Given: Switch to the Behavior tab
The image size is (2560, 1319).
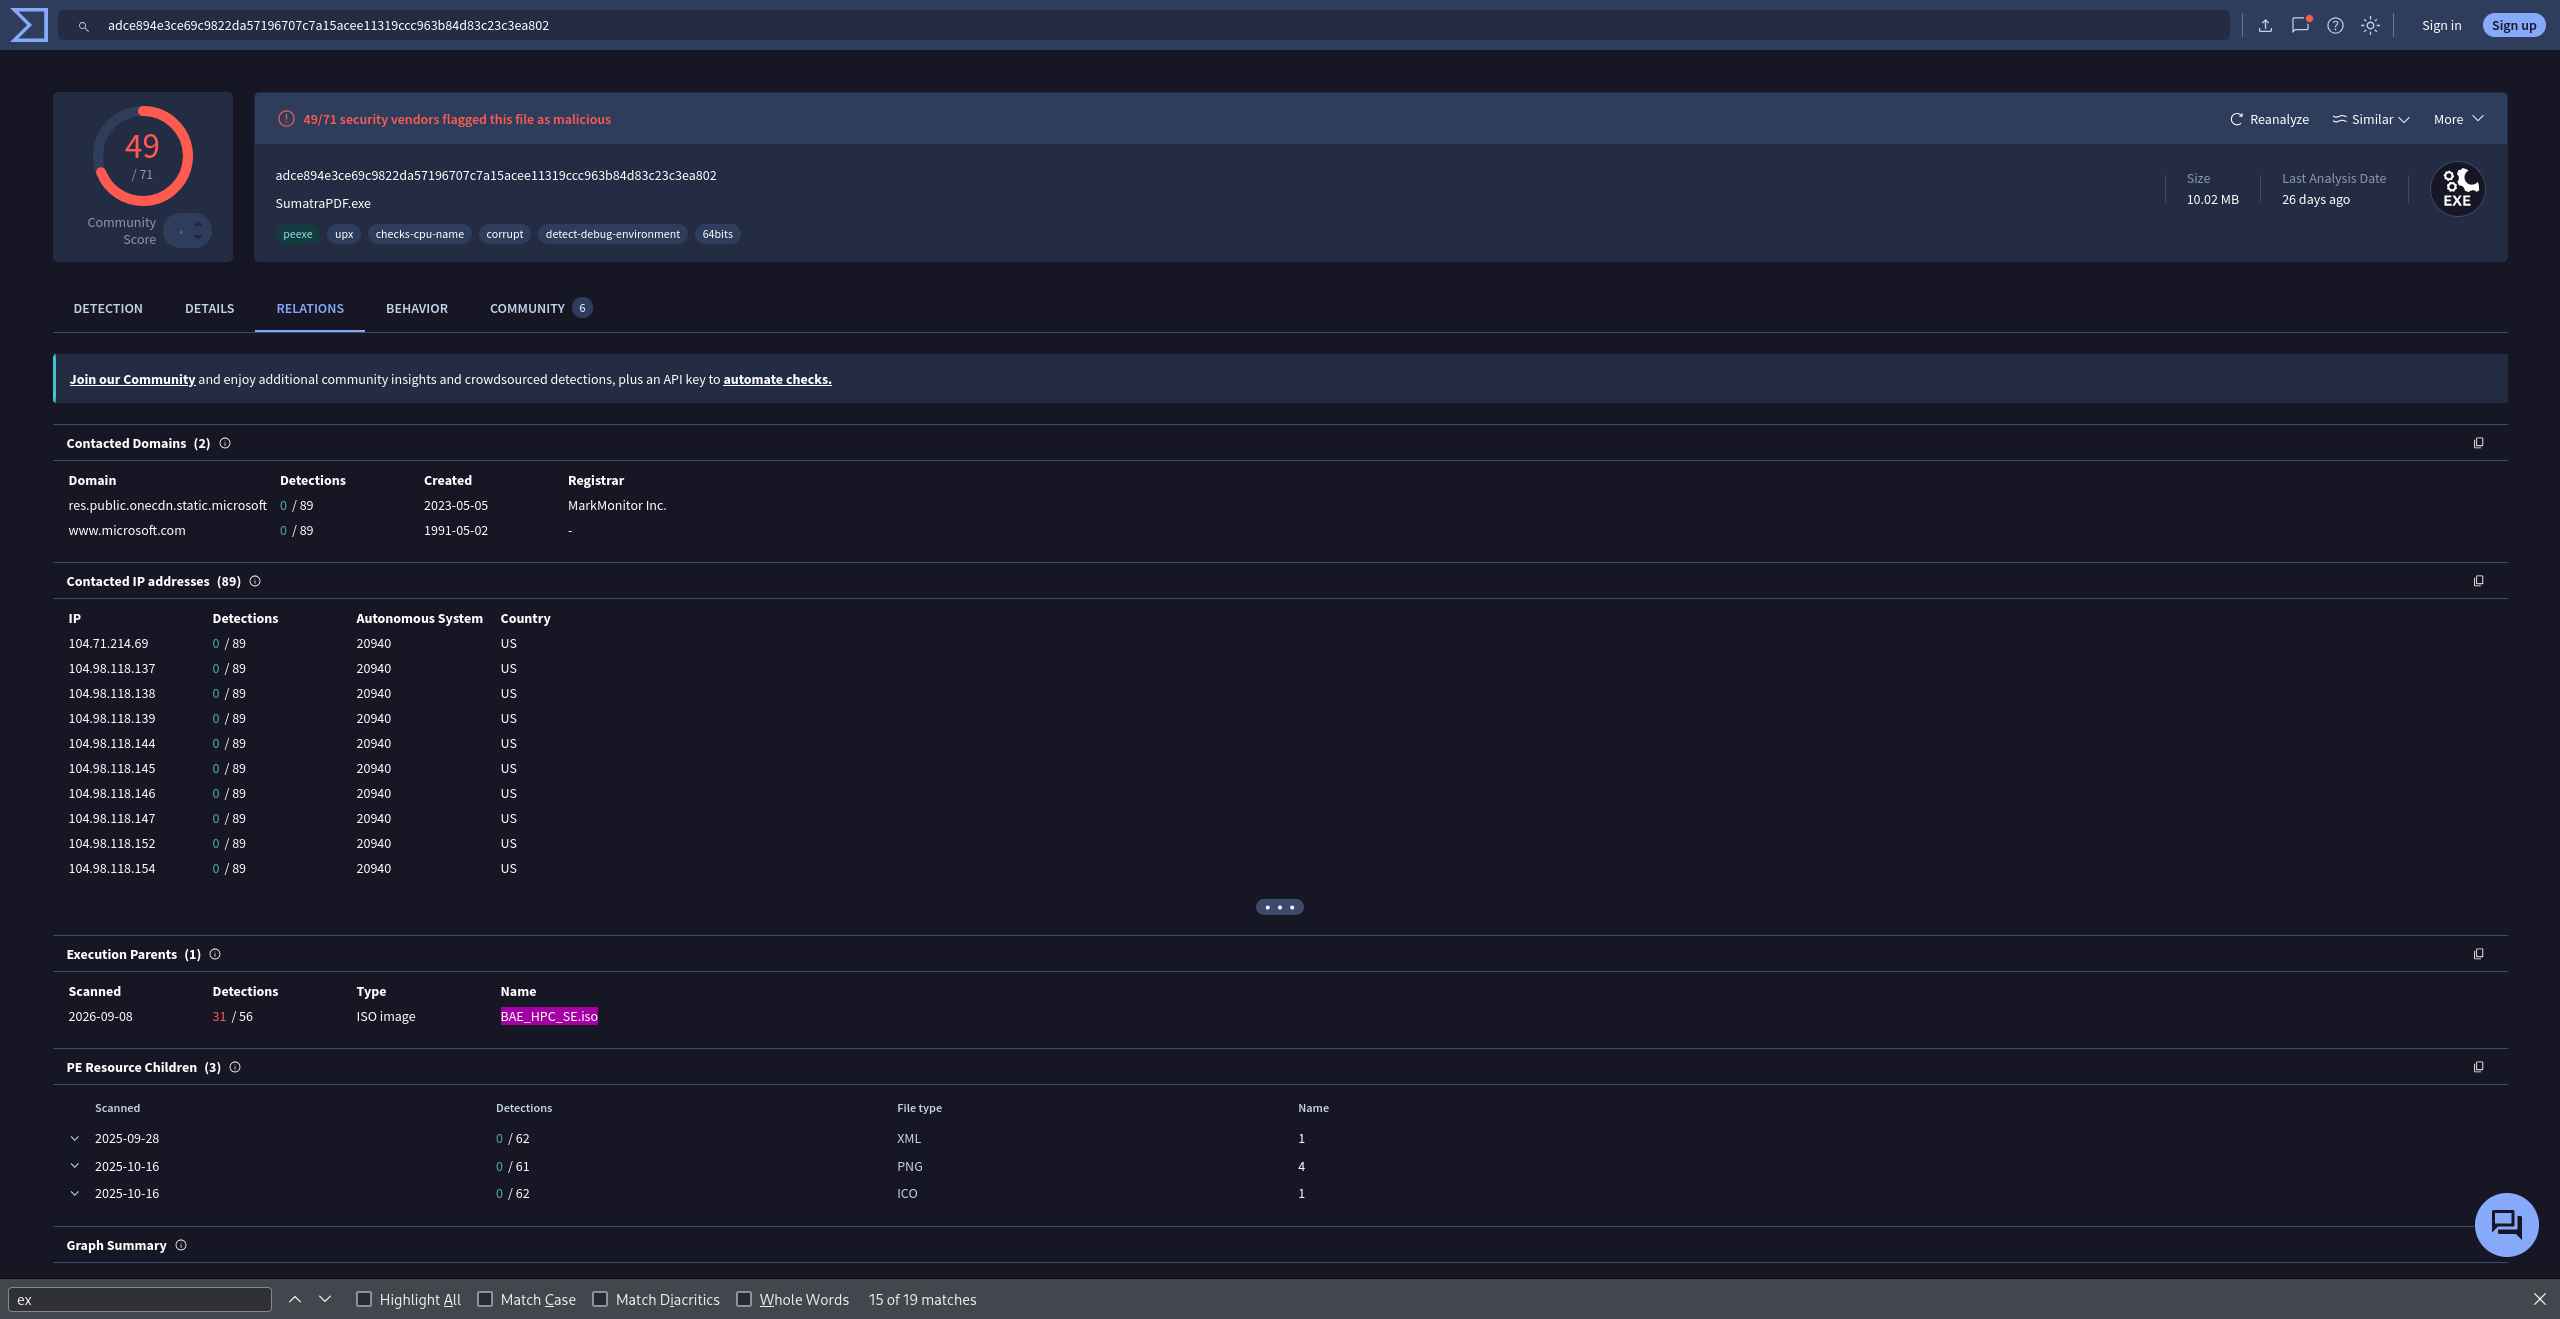Looking at the screenshot, I should 417,308.
